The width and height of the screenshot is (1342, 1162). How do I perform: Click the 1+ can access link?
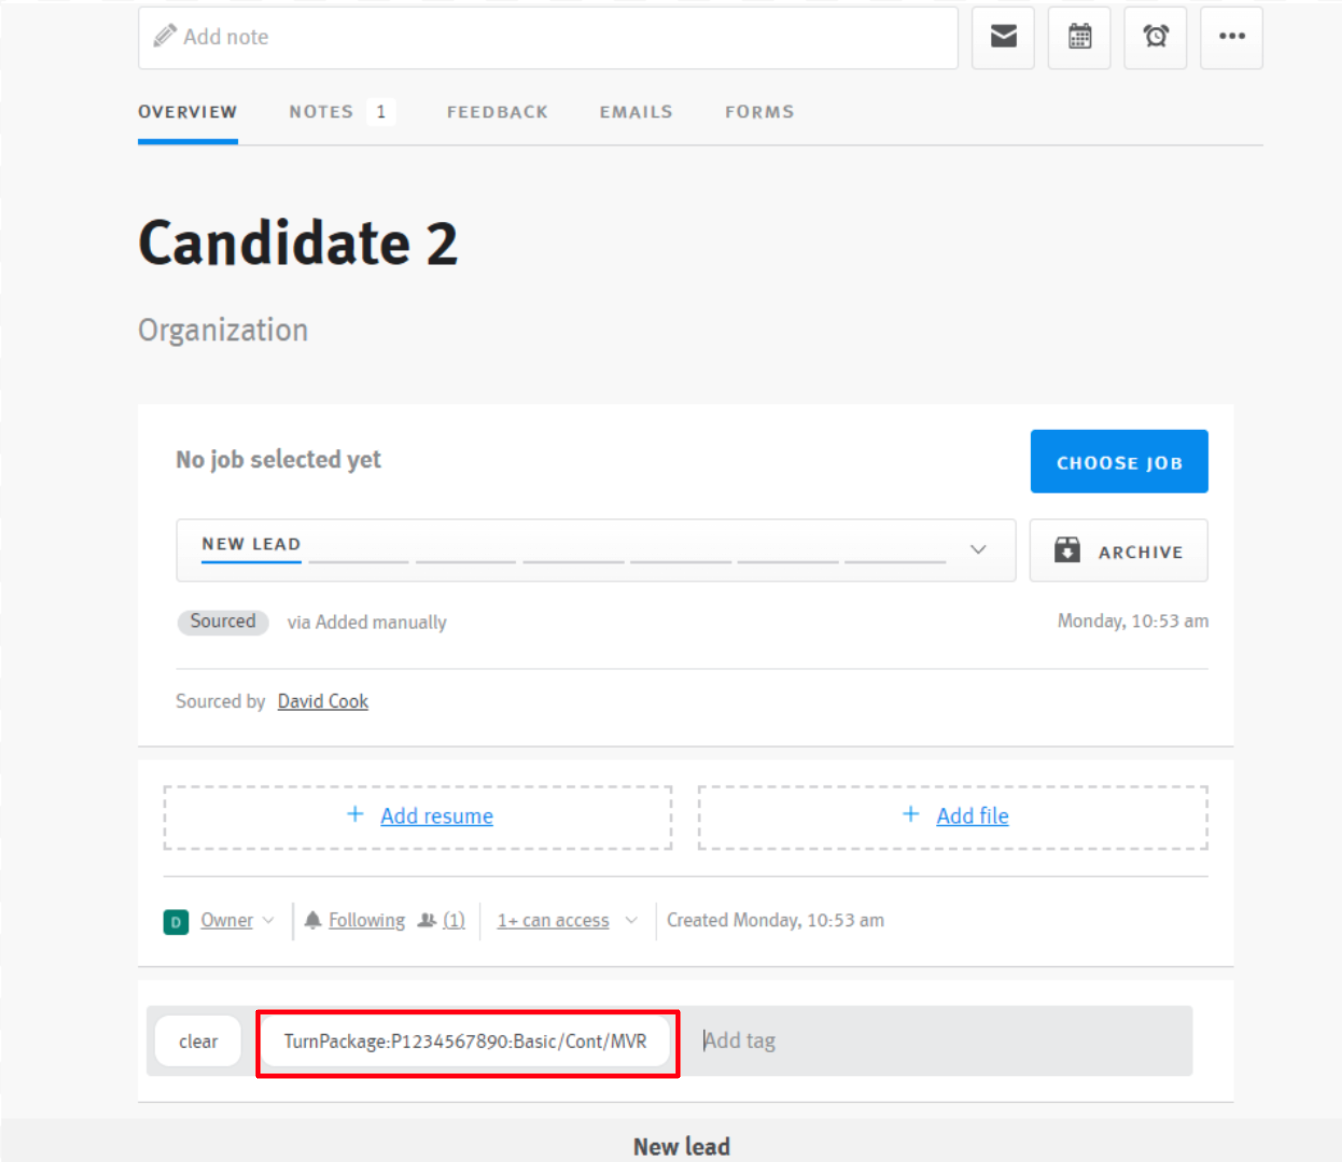[553, 920]
